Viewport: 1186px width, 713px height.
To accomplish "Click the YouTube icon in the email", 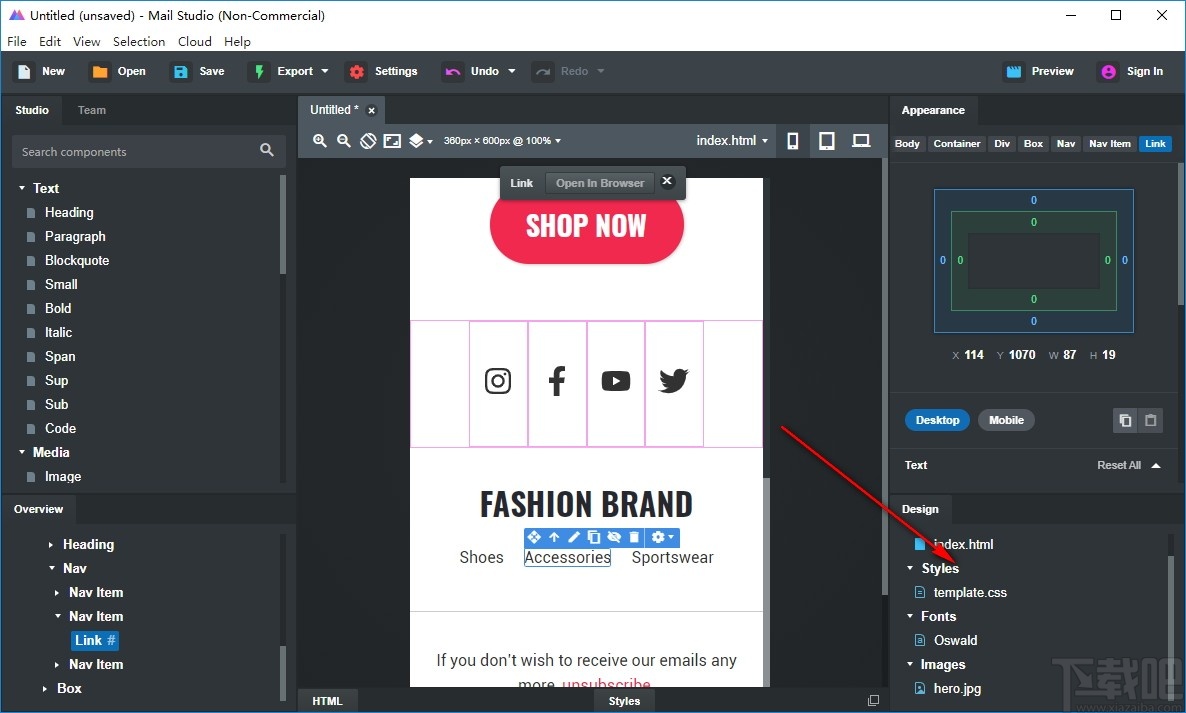I will [616, 381].
